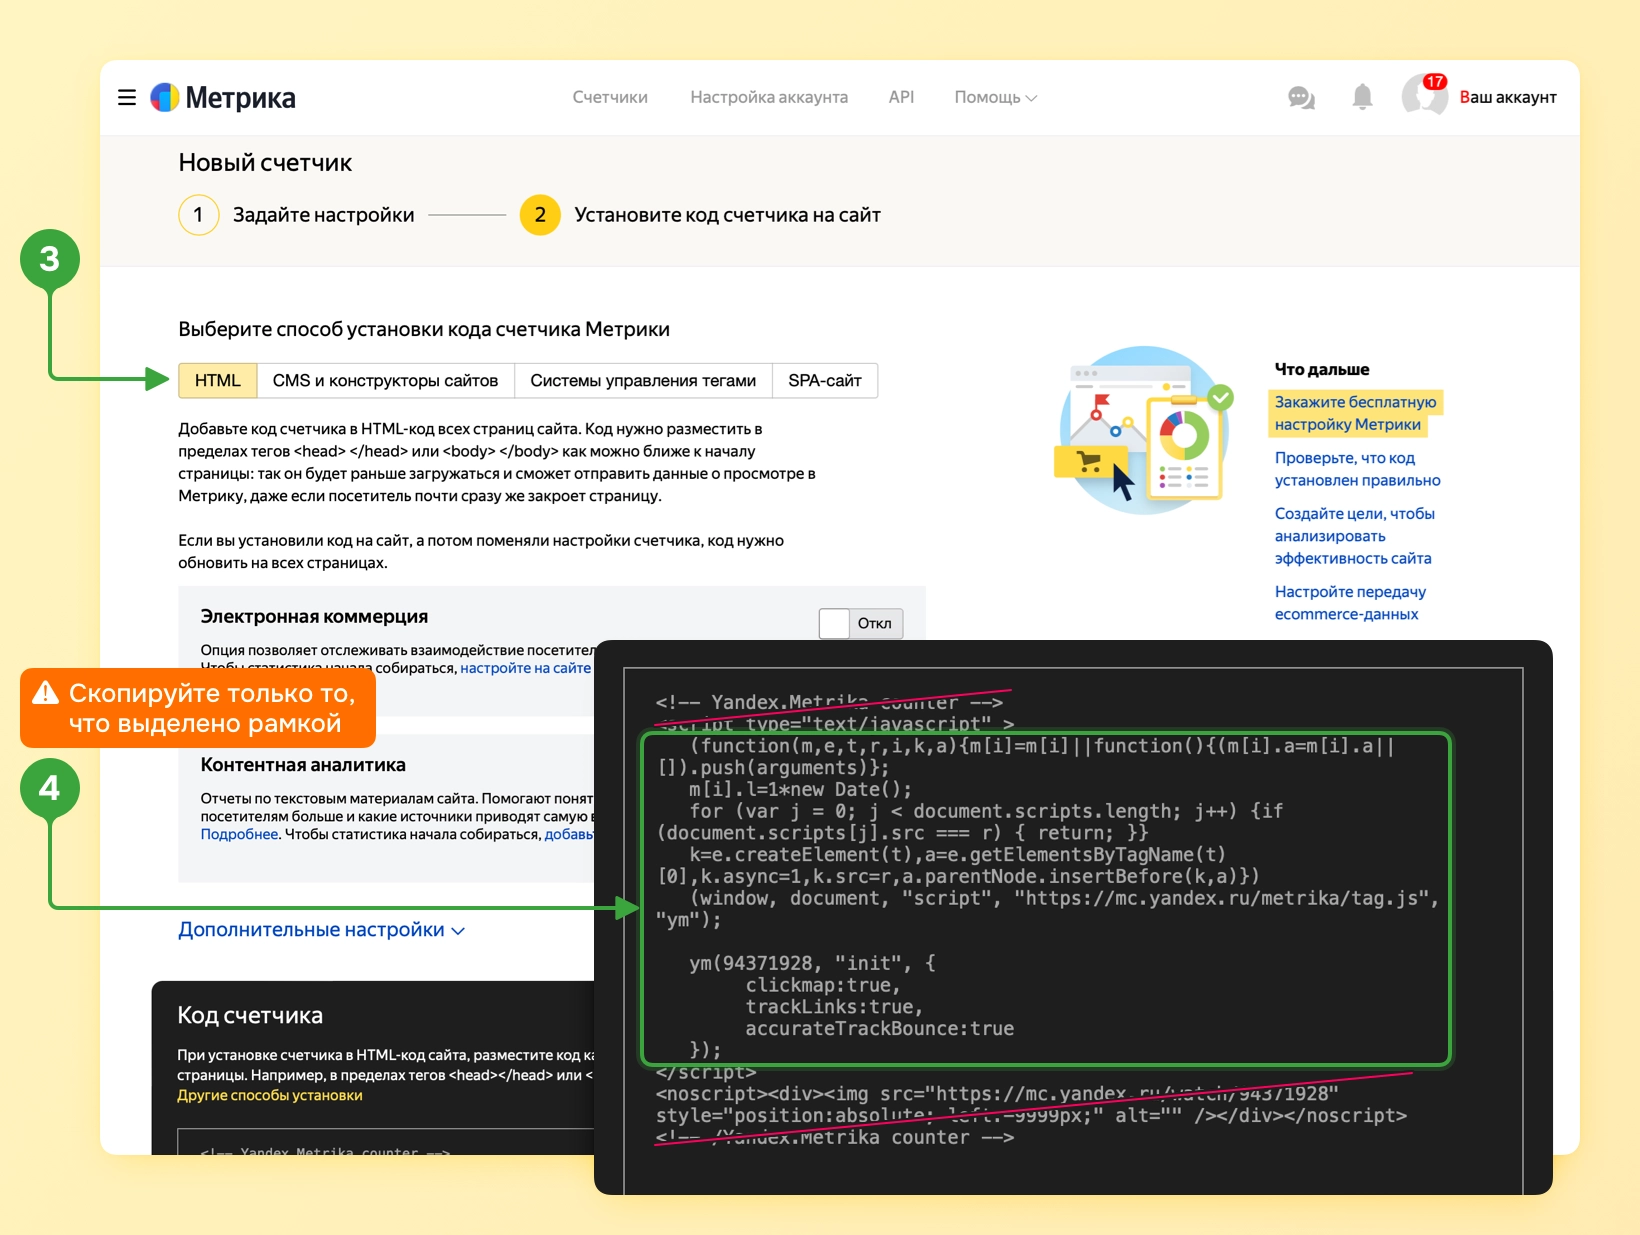This screenshot has width=1640, height=1235.
Task: Open the user avatar with badge 17
Action: click(x=1424, y=96)
